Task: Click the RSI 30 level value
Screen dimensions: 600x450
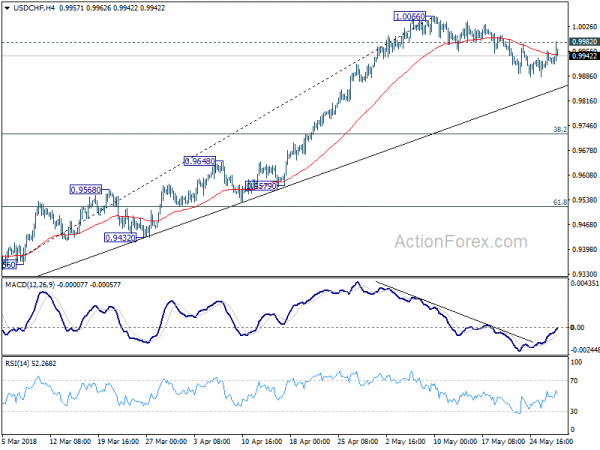Action: point(574,411)
